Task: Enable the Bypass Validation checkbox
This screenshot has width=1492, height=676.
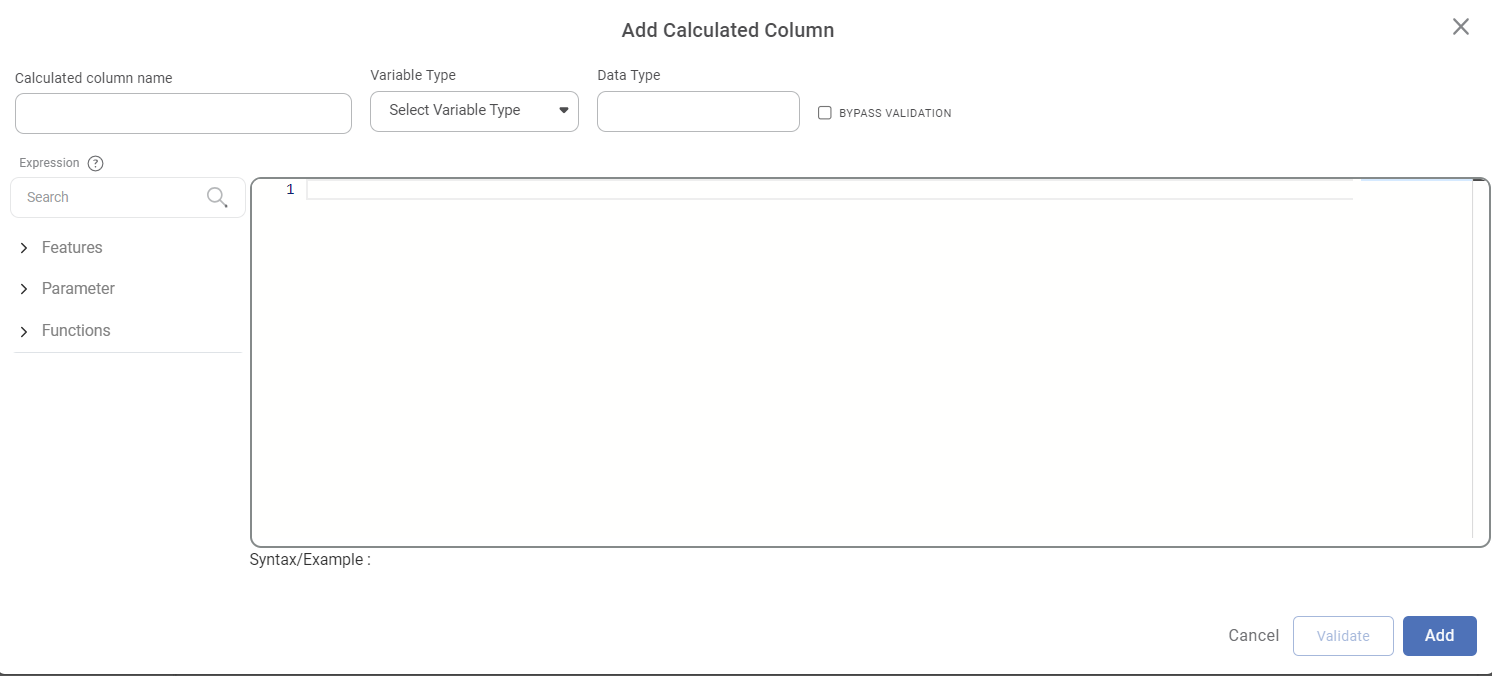Action: [x=824, y=112]
